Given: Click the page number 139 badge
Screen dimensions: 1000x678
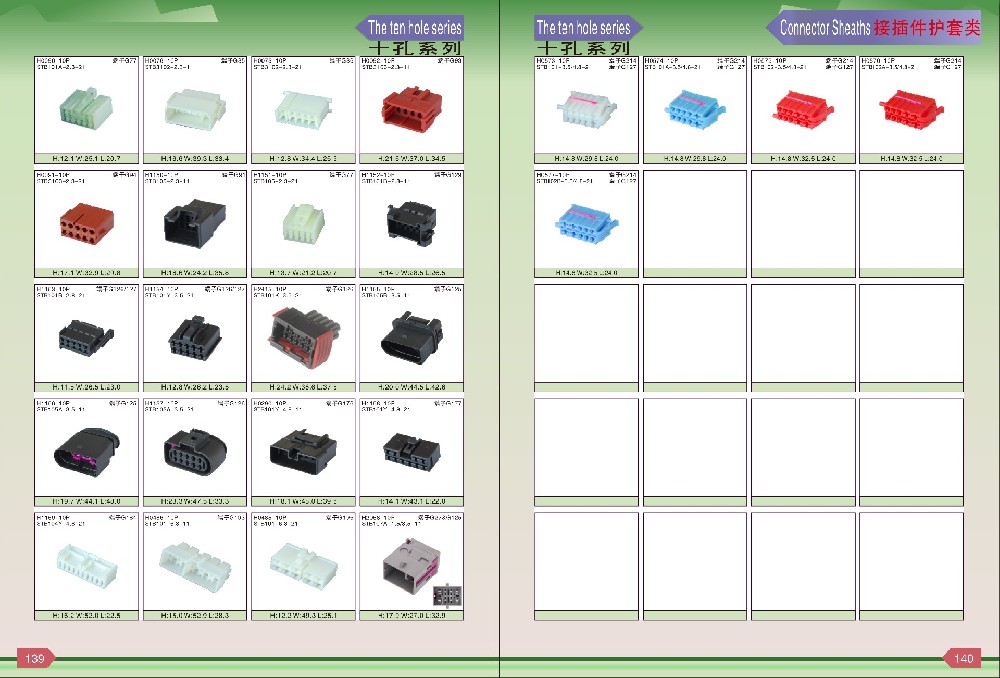Looking at the screenshot, I should (x=35, y=658).
